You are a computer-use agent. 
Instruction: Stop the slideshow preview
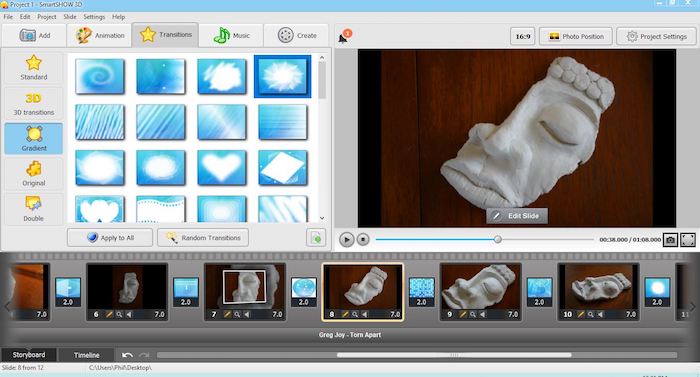tap(363, 239)
